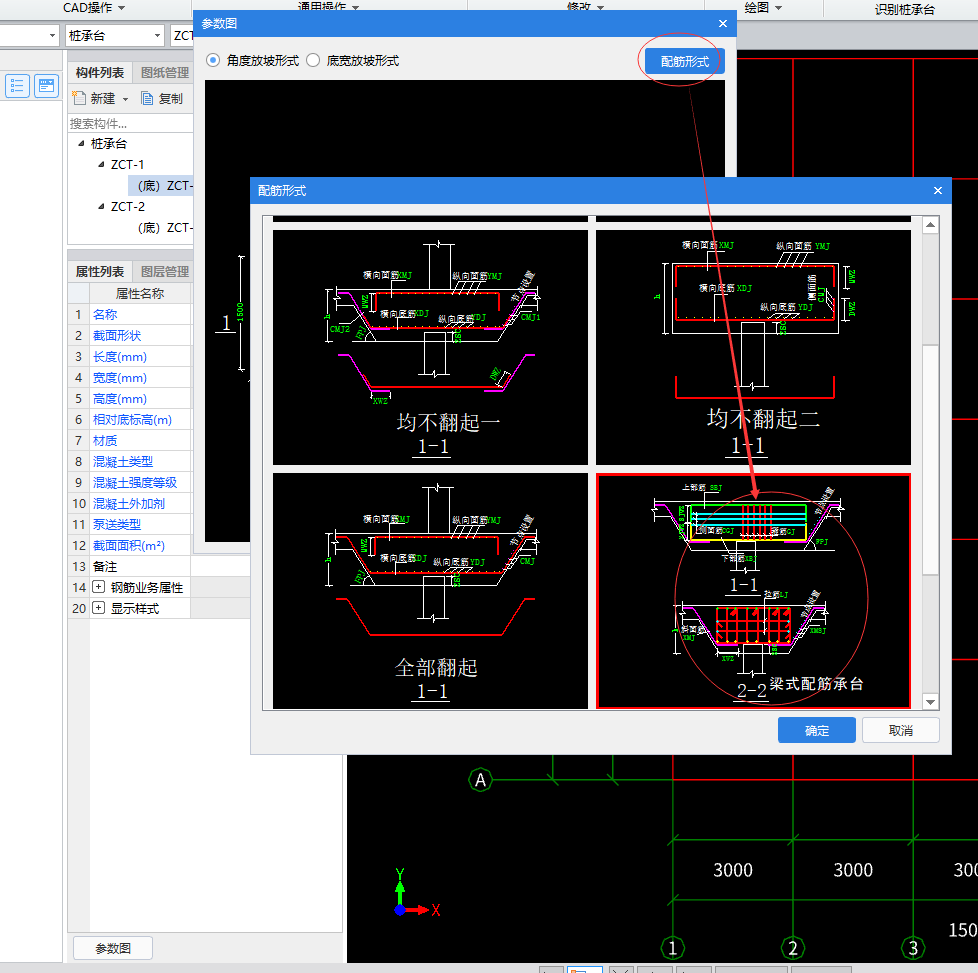The height and width of the screenshot is (973, 978).
Task: Open 参数图 button at panel bottom
Action: pos(113,948)
